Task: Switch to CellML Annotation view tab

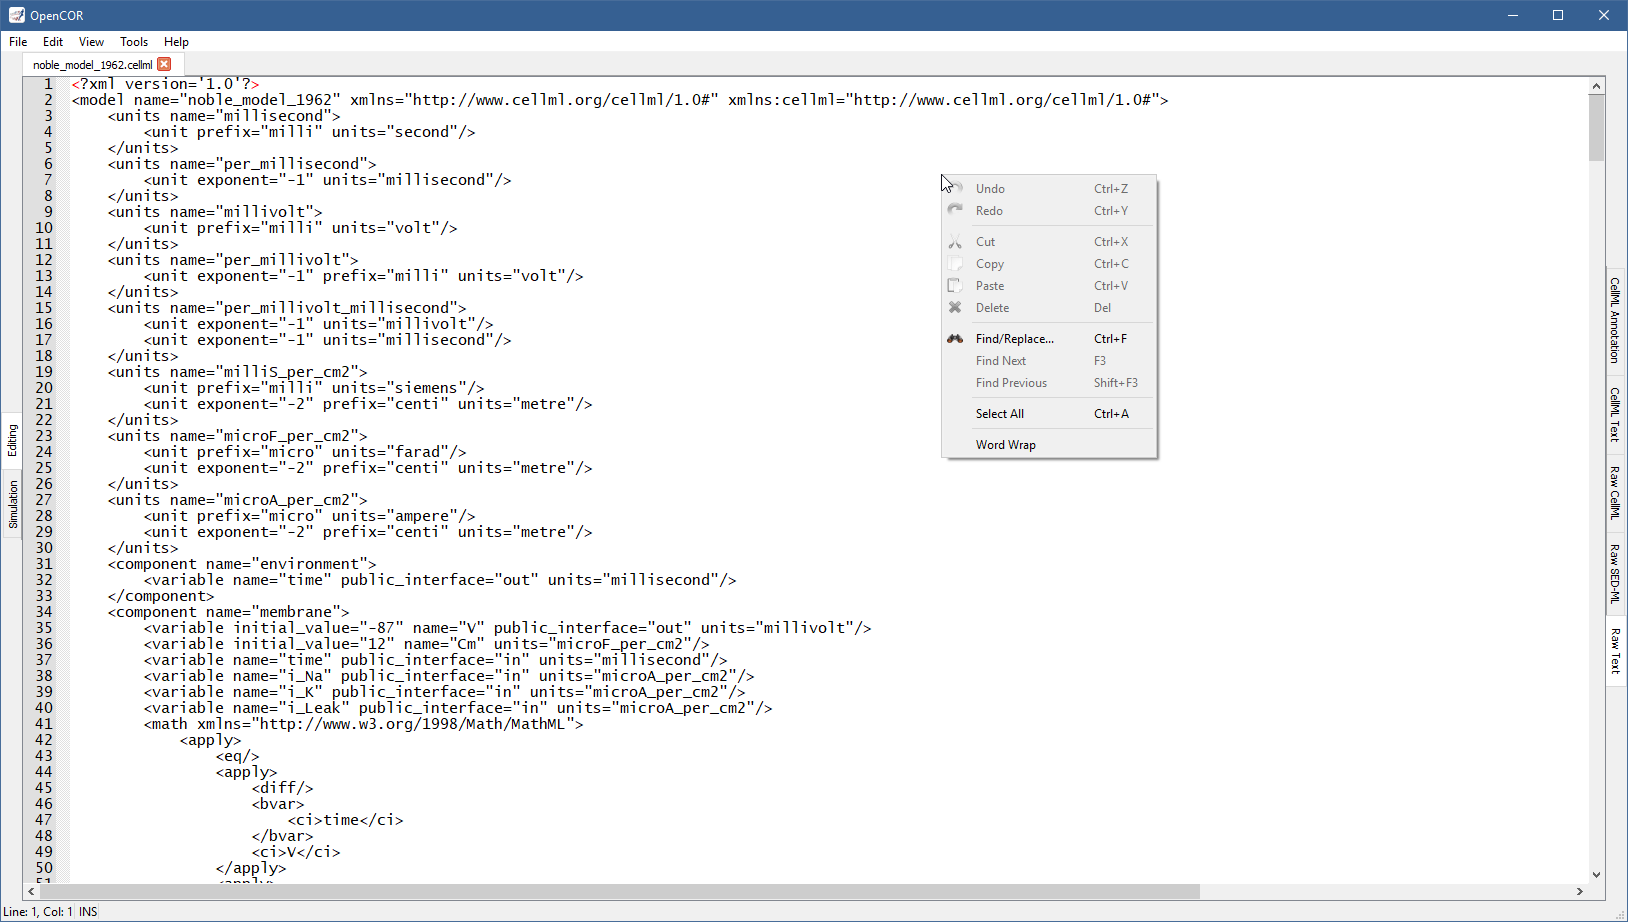Action: [x=1614, y=320]
